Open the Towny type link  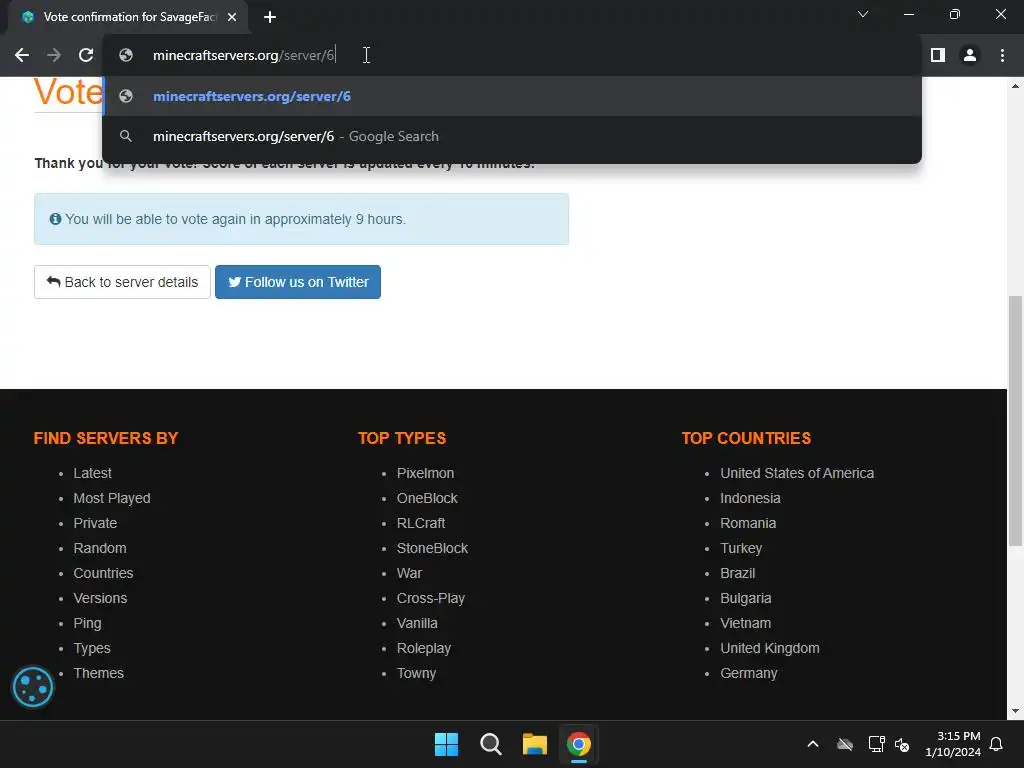click(x=416, y=673)
